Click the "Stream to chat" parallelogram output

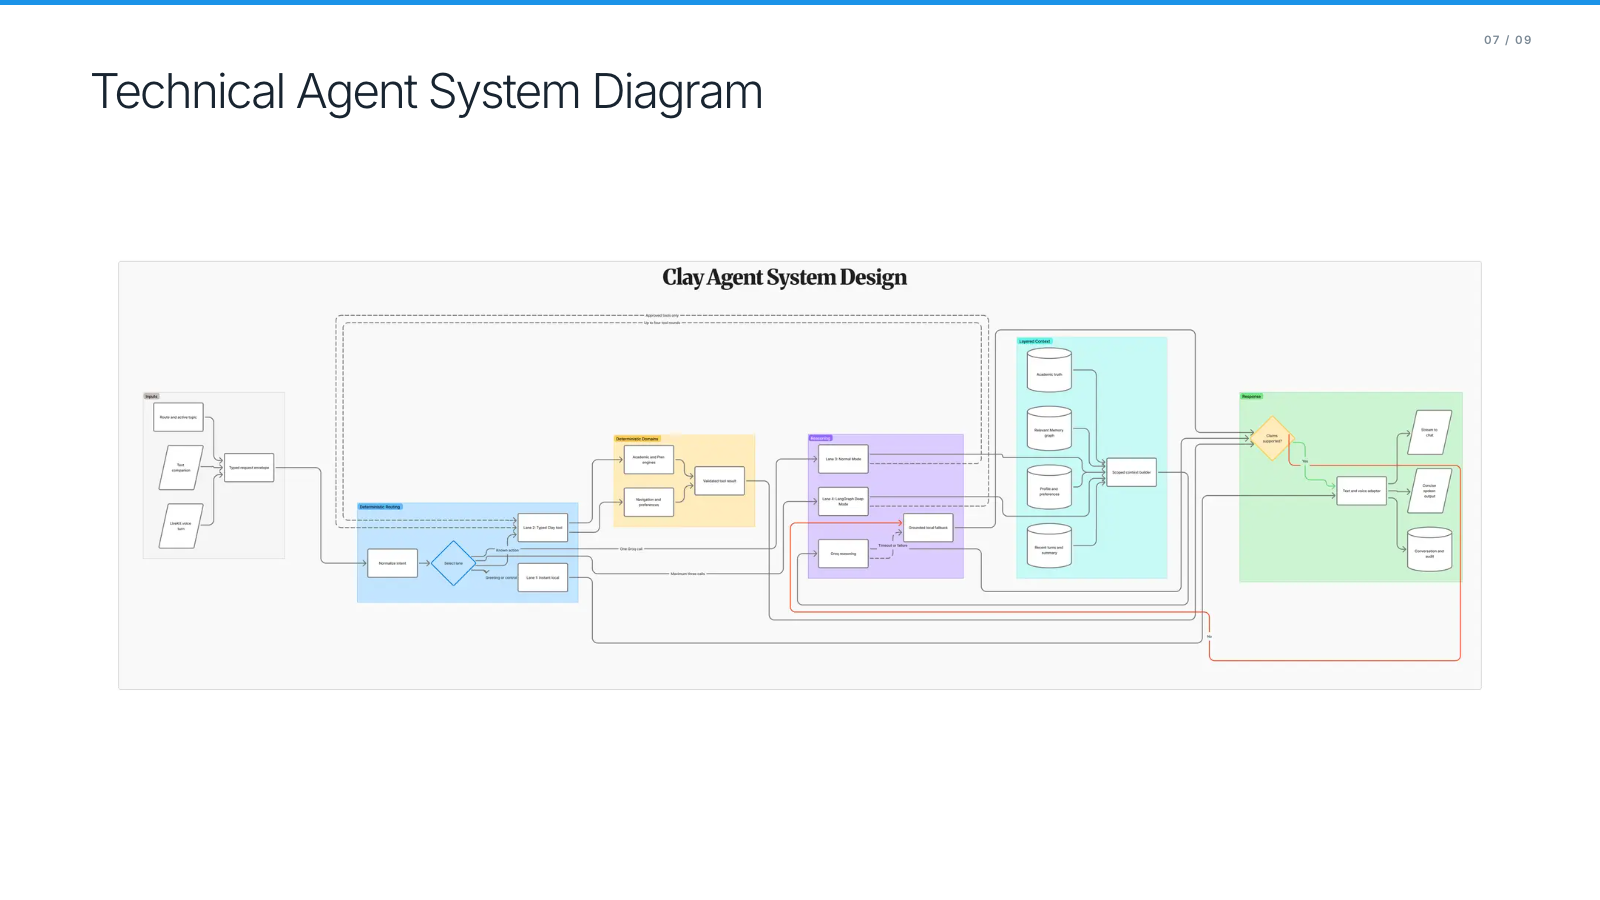point(1429,432)
